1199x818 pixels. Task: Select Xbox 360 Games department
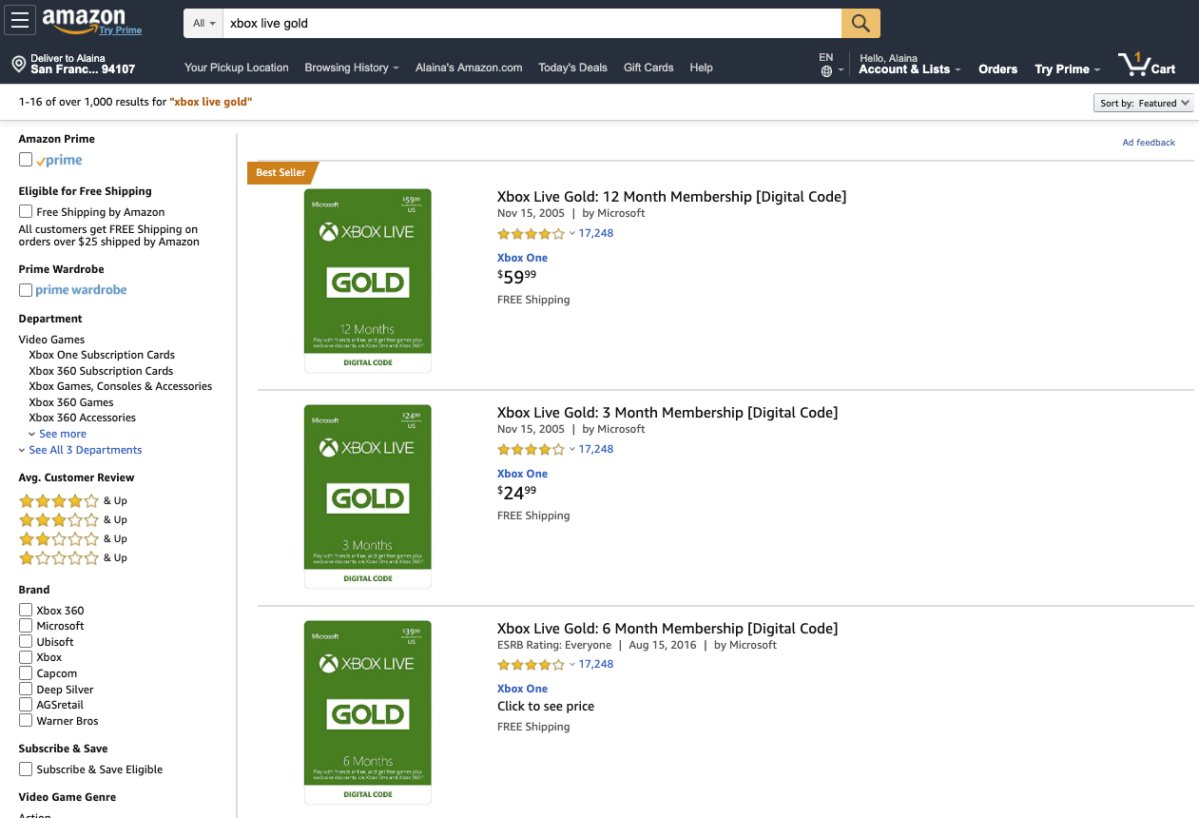point(71,402)
